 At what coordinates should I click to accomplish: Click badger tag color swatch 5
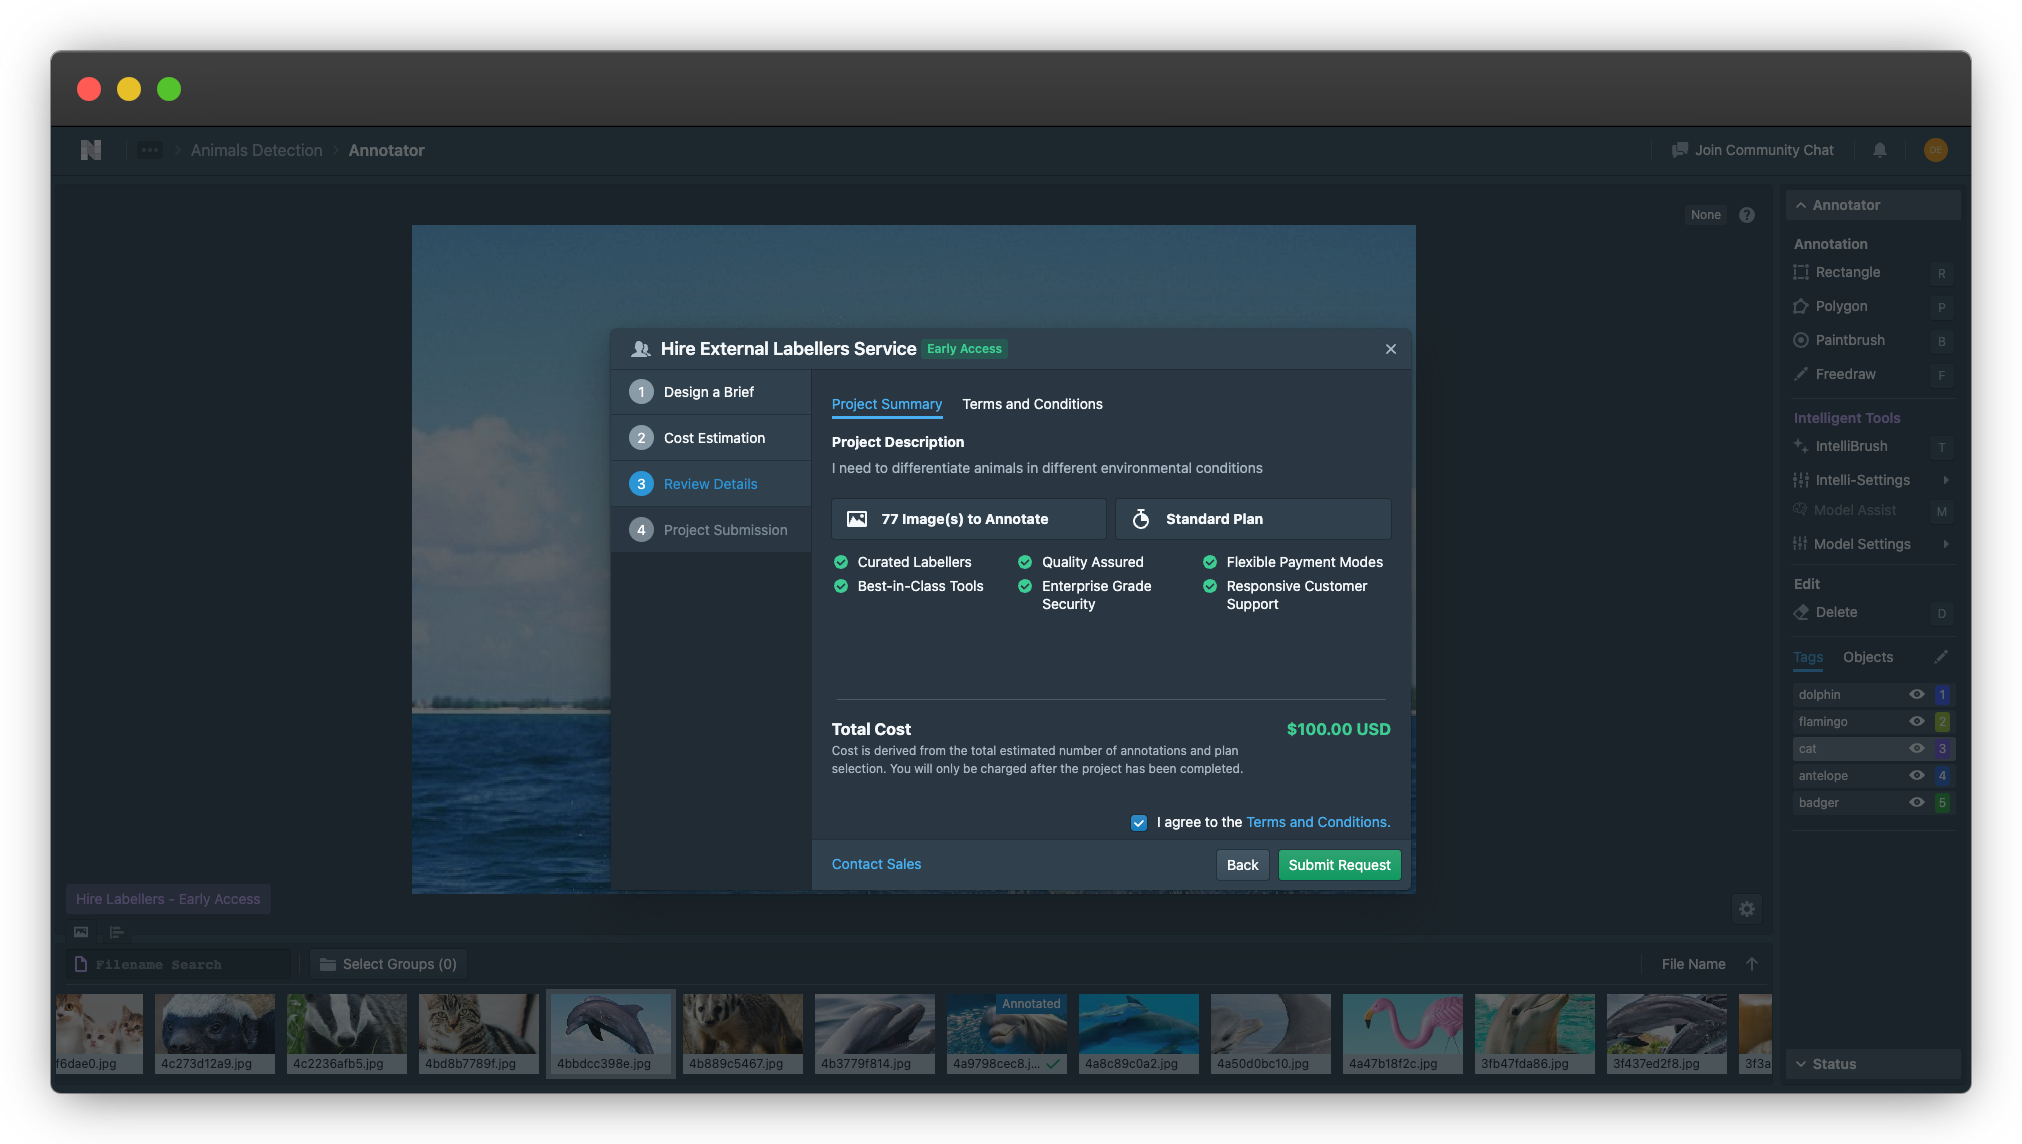[x=1942, y=802]
